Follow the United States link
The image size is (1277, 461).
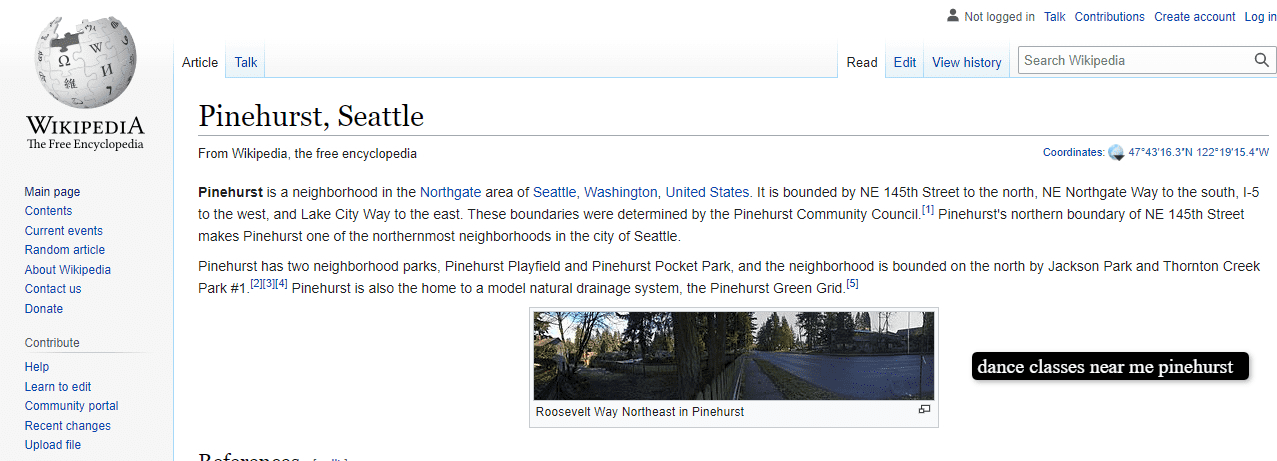click(707, 192)
